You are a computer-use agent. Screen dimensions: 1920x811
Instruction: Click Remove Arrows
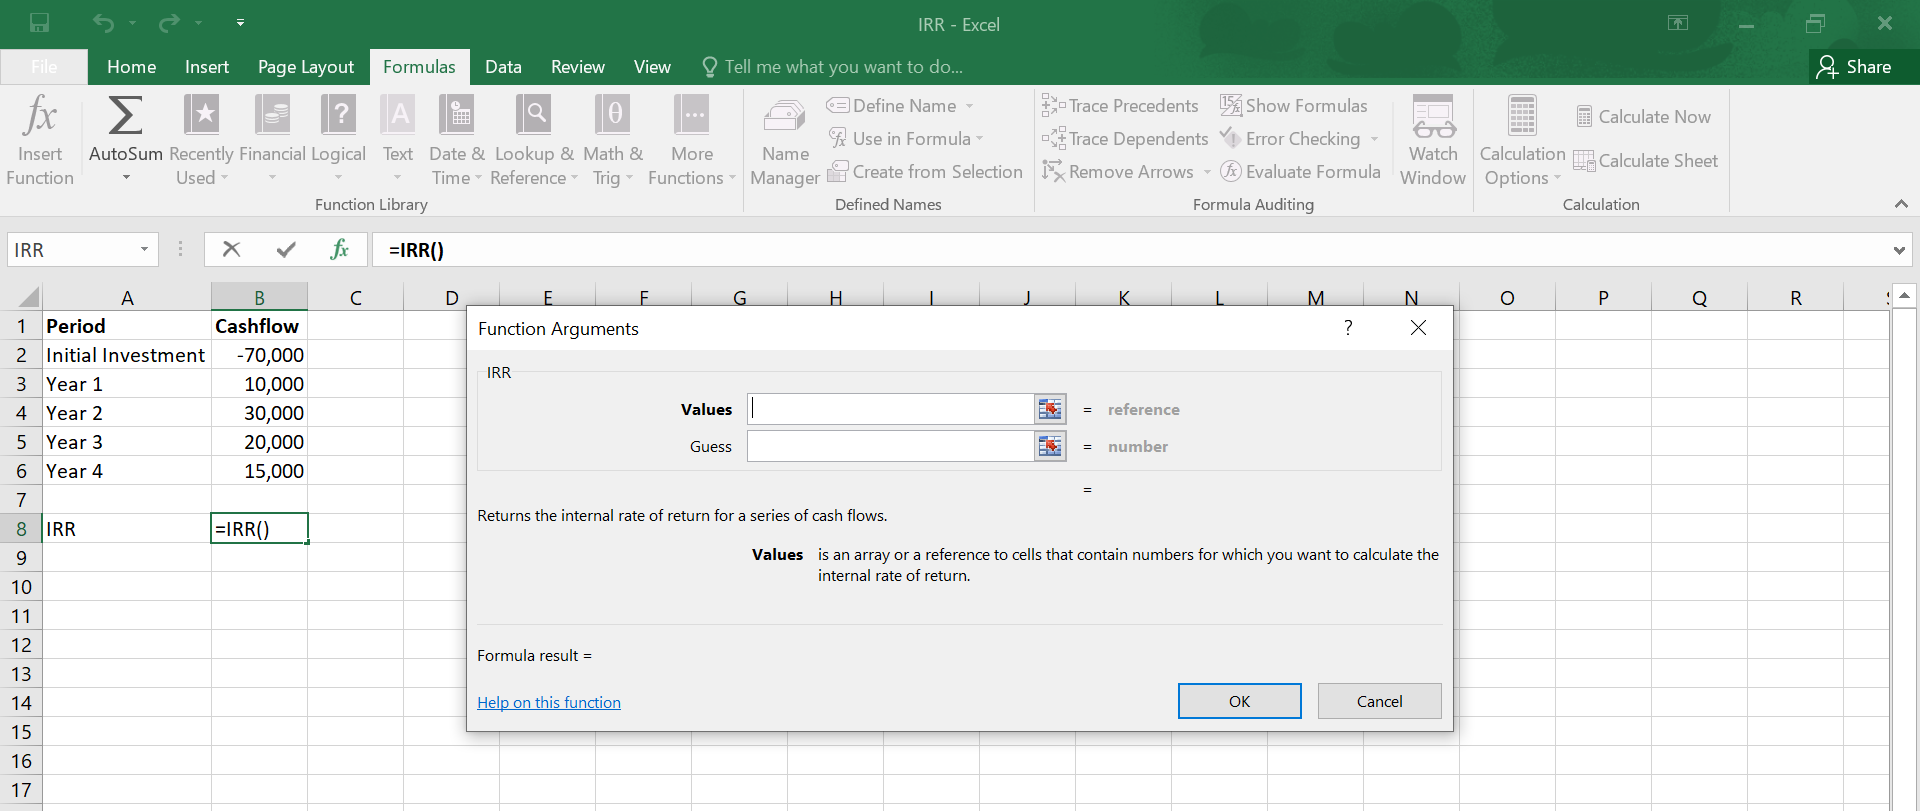pyautogui.click(x=1118, y=172)
